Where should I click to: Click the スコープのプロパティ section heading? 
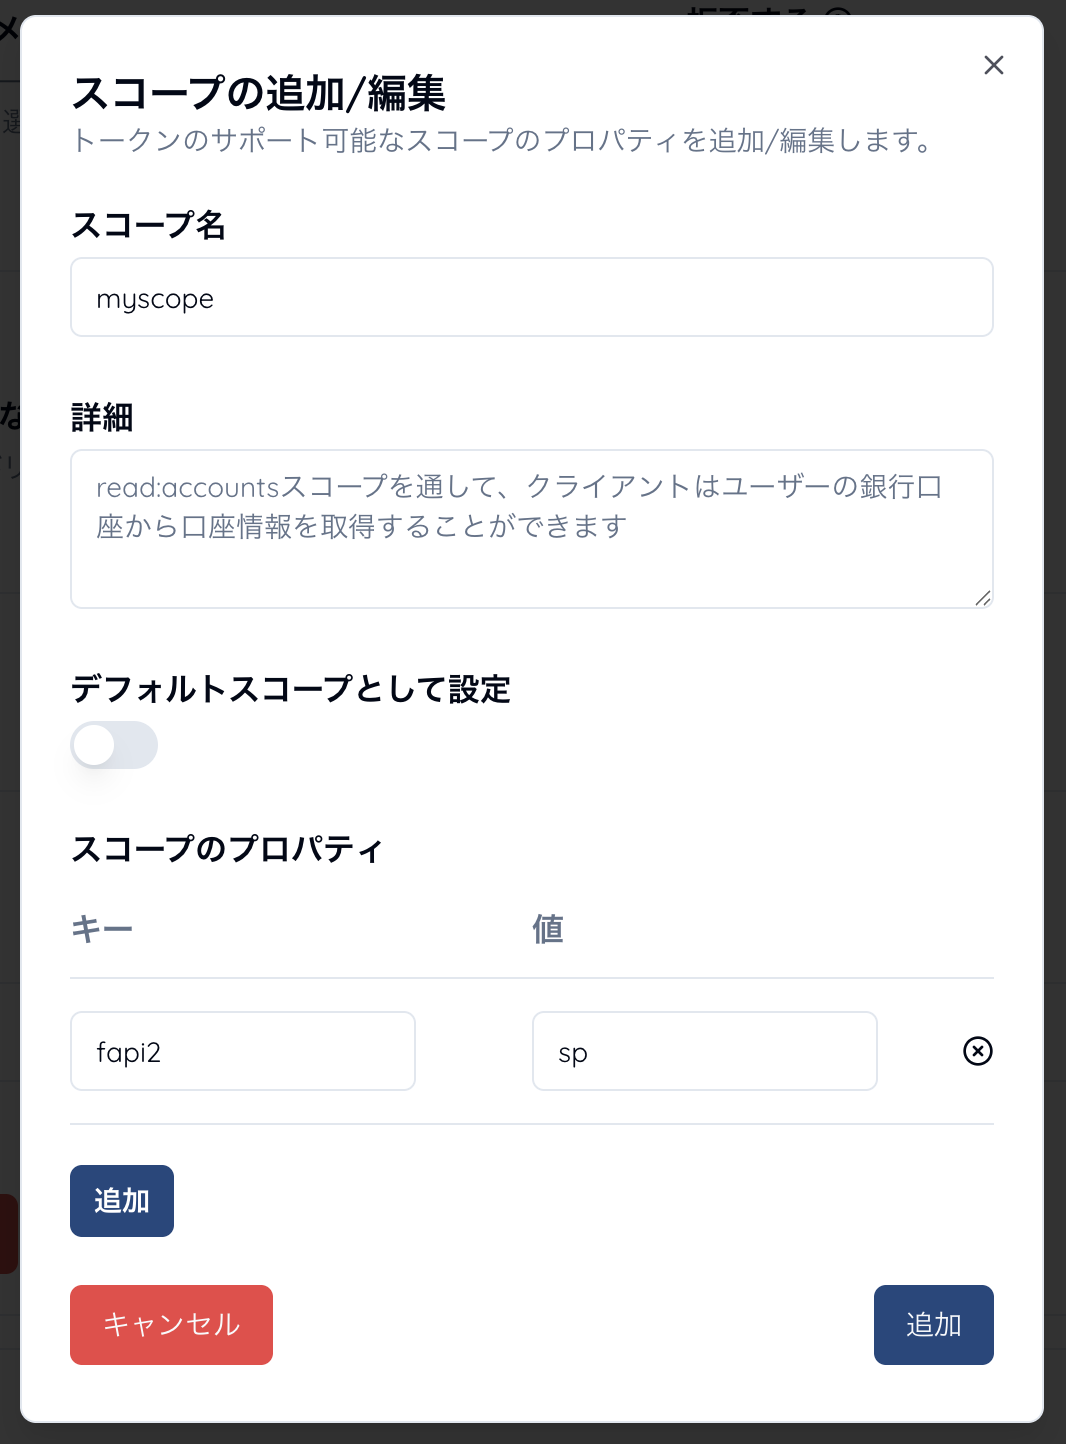point(227,849)
